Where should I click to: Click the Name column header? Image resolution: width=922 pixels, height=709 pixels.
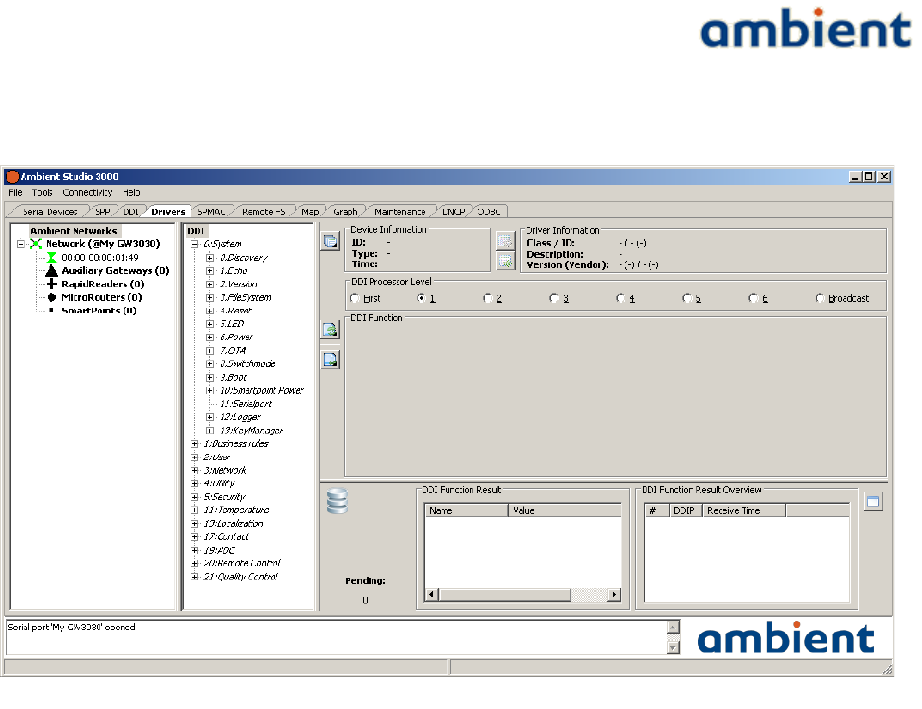466,510
